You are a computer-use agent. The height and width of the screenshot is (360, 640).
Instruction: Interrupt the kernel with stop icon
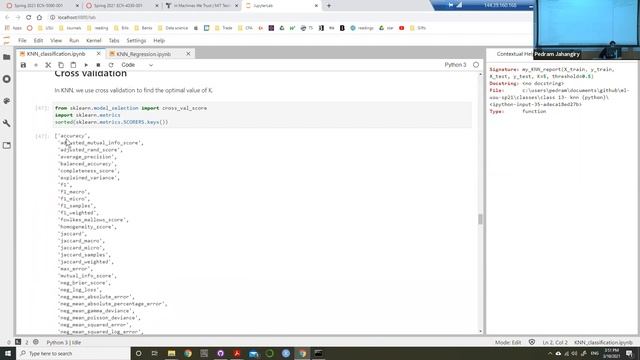click(x=98, y=65)
